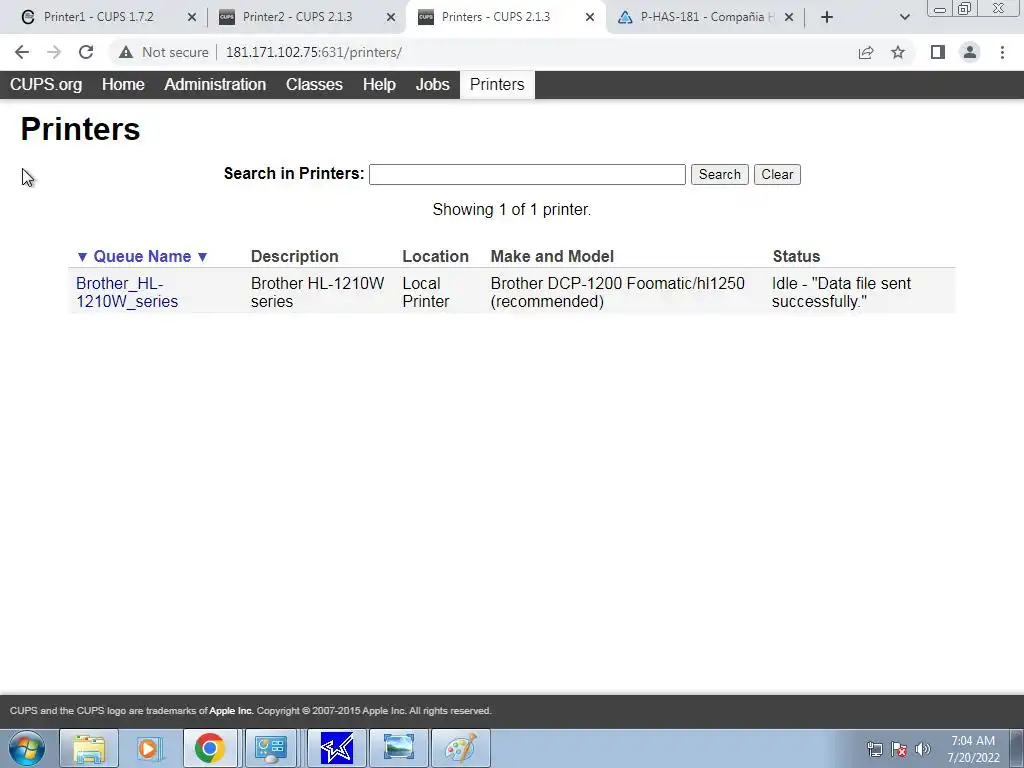Viewport: 1024px width, 768px height.
Task: Go back with the browser back arrow
Action: click(x=22, y=52)
